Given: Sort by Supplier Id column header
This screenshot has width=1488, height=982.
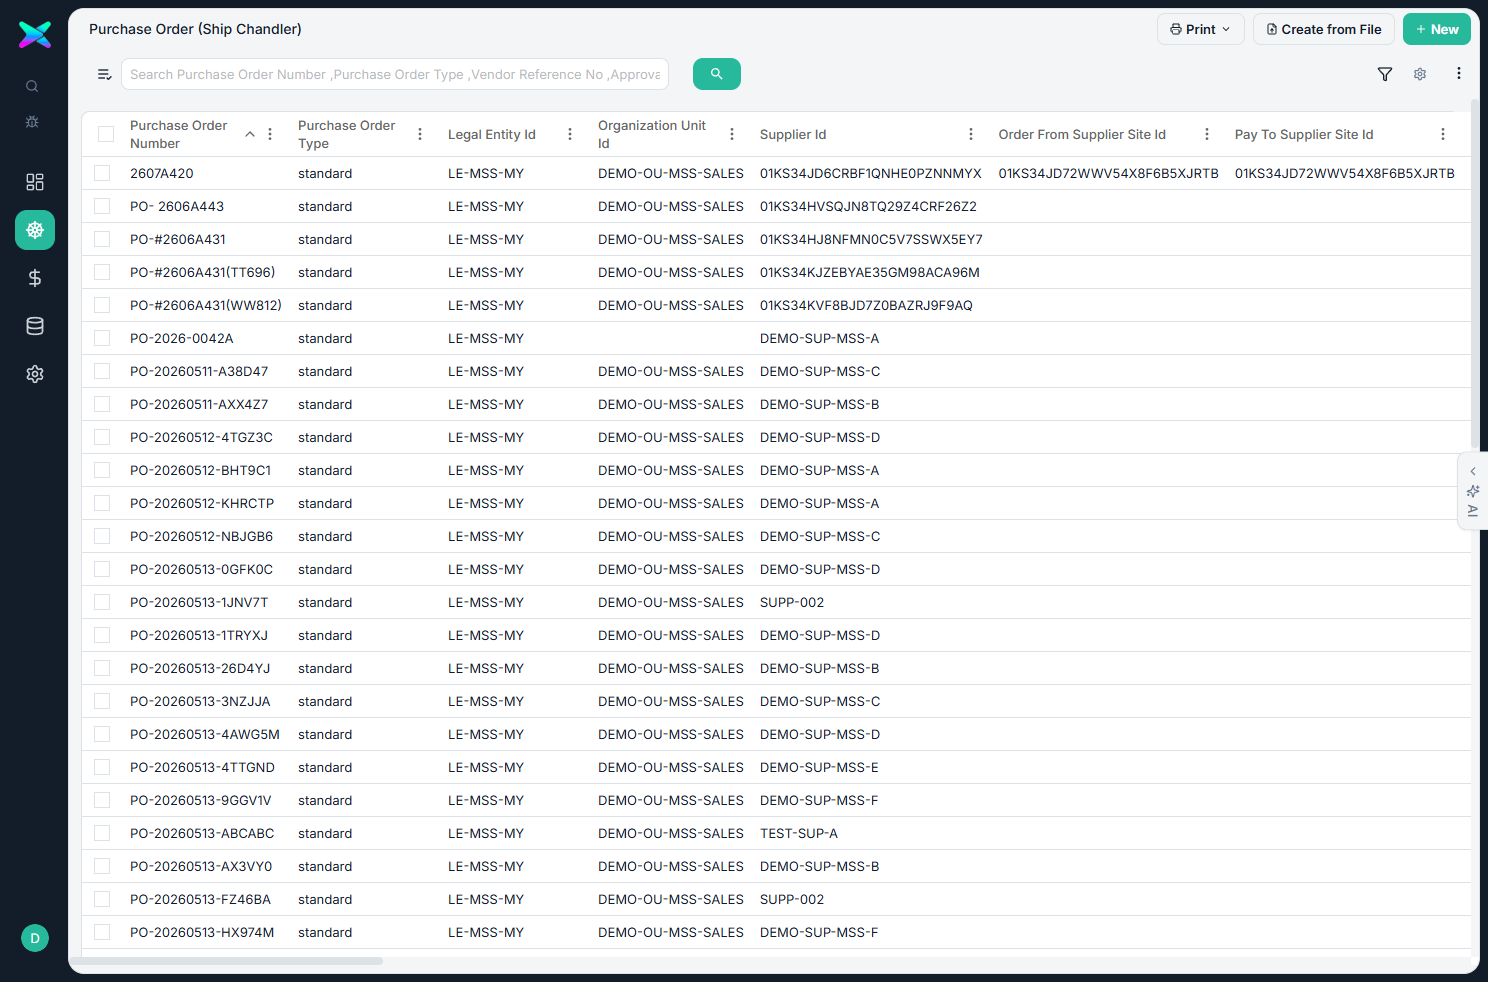Looking at the screenshot, I should click(793, 134).
